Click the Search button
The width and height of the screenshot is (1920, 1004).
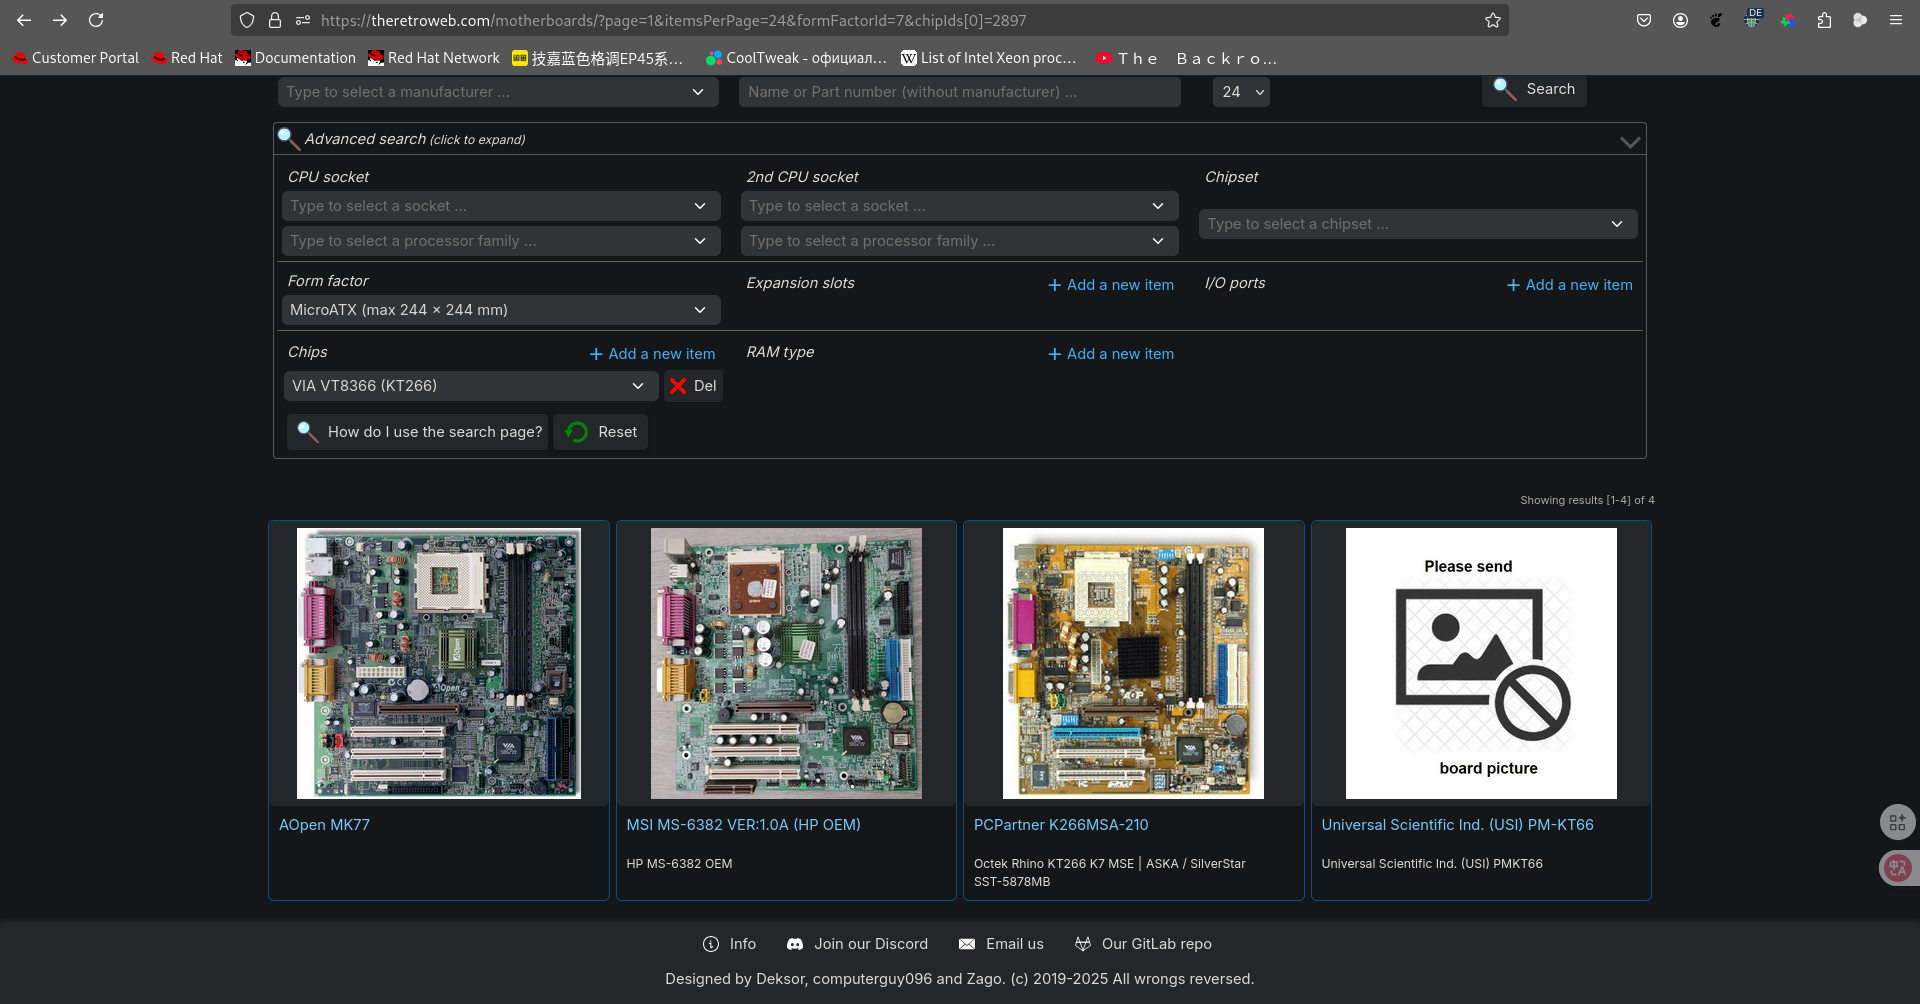(1534, 89)
